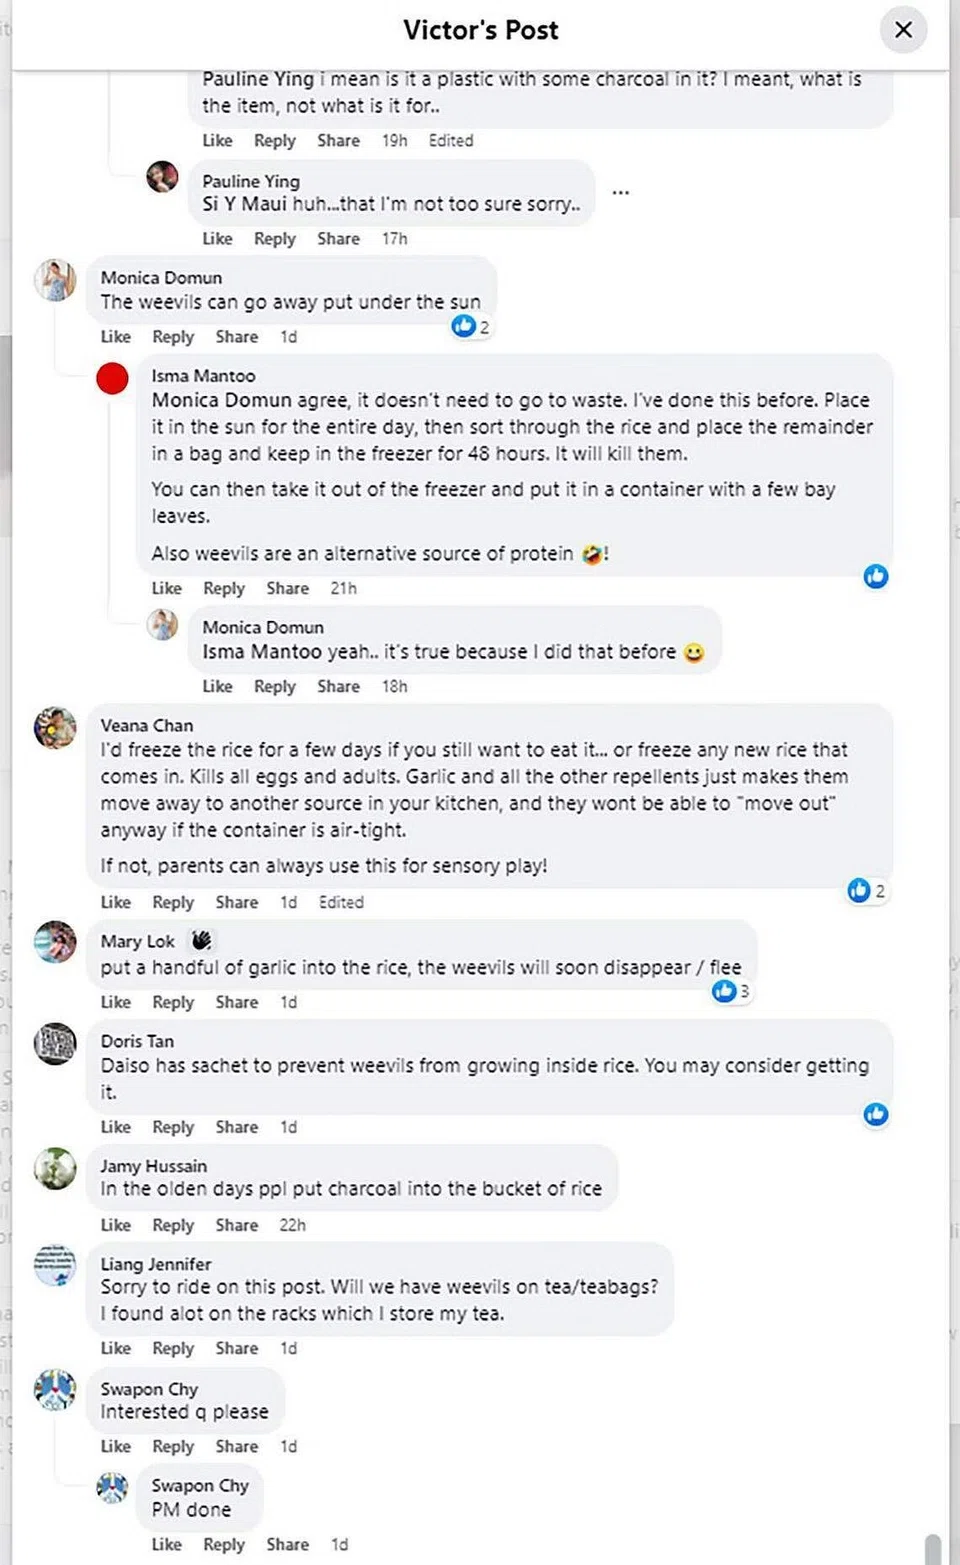Click the reaction count on Veana Chan's comment

tap(866, 891)
